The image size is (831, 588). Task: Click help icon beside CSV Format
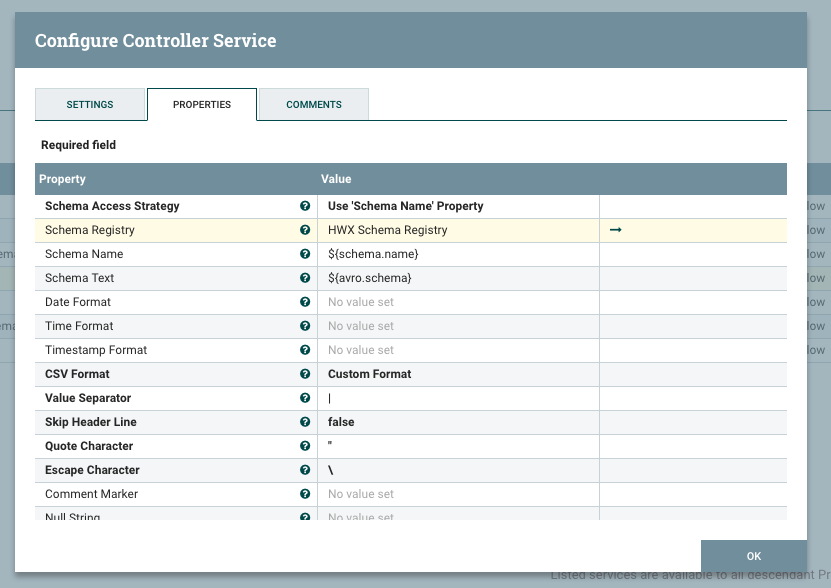305,374
